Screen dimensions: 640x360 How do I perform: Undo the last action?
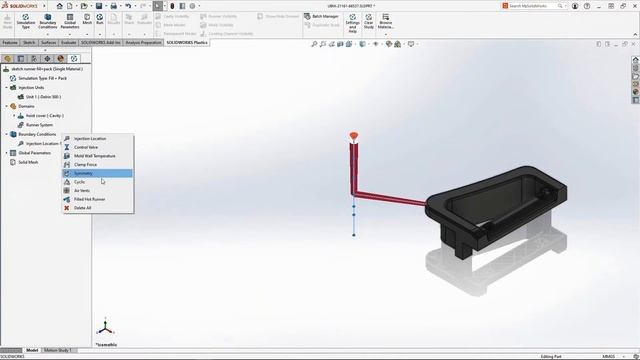(x=128, y=6)
